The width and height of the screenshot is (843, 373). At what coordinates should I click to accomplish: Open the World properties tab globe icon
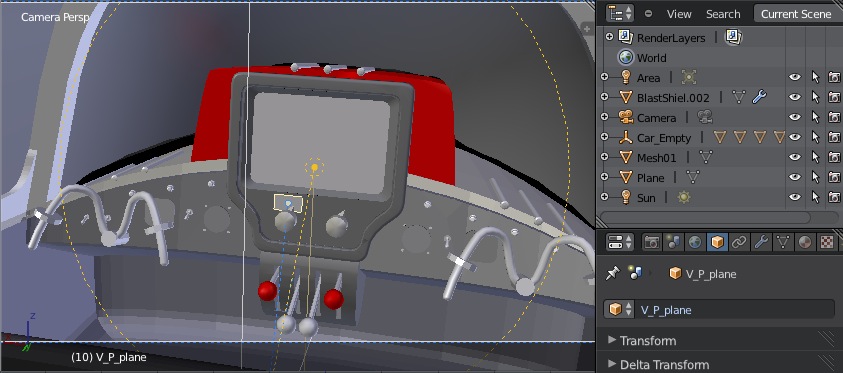point(695,242)
